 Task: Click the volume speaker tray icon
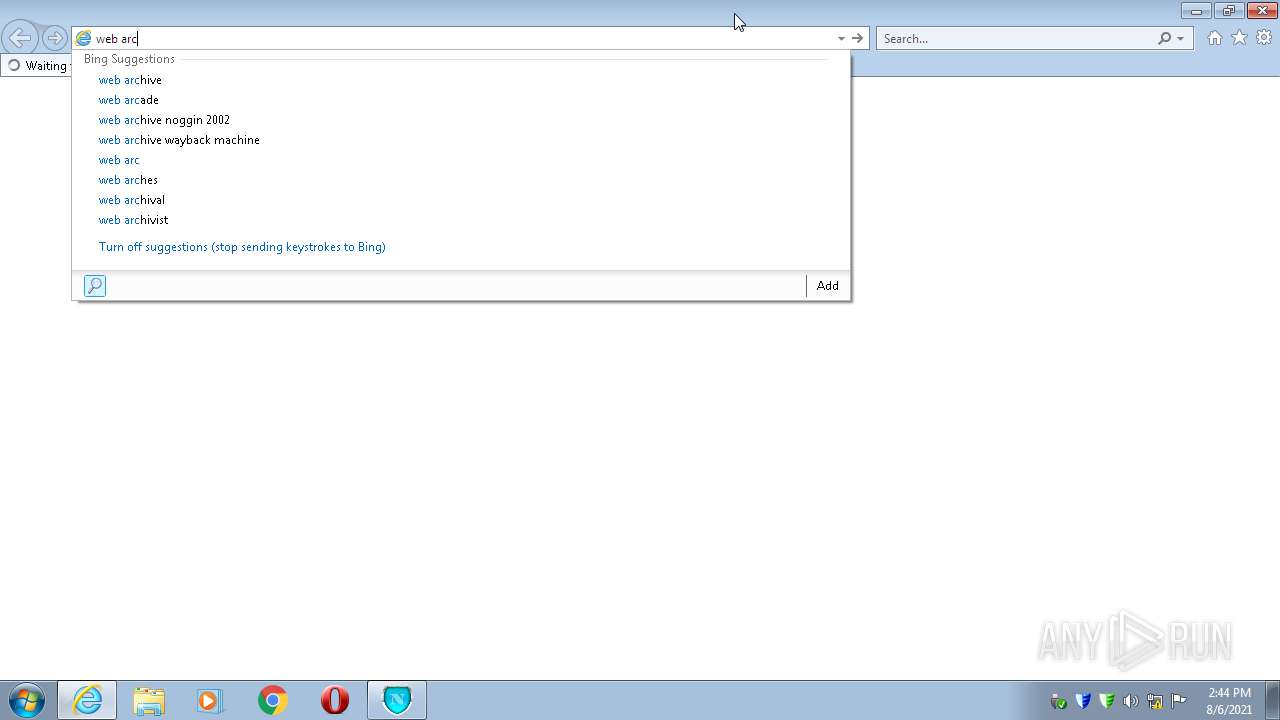pos(1131,701)
